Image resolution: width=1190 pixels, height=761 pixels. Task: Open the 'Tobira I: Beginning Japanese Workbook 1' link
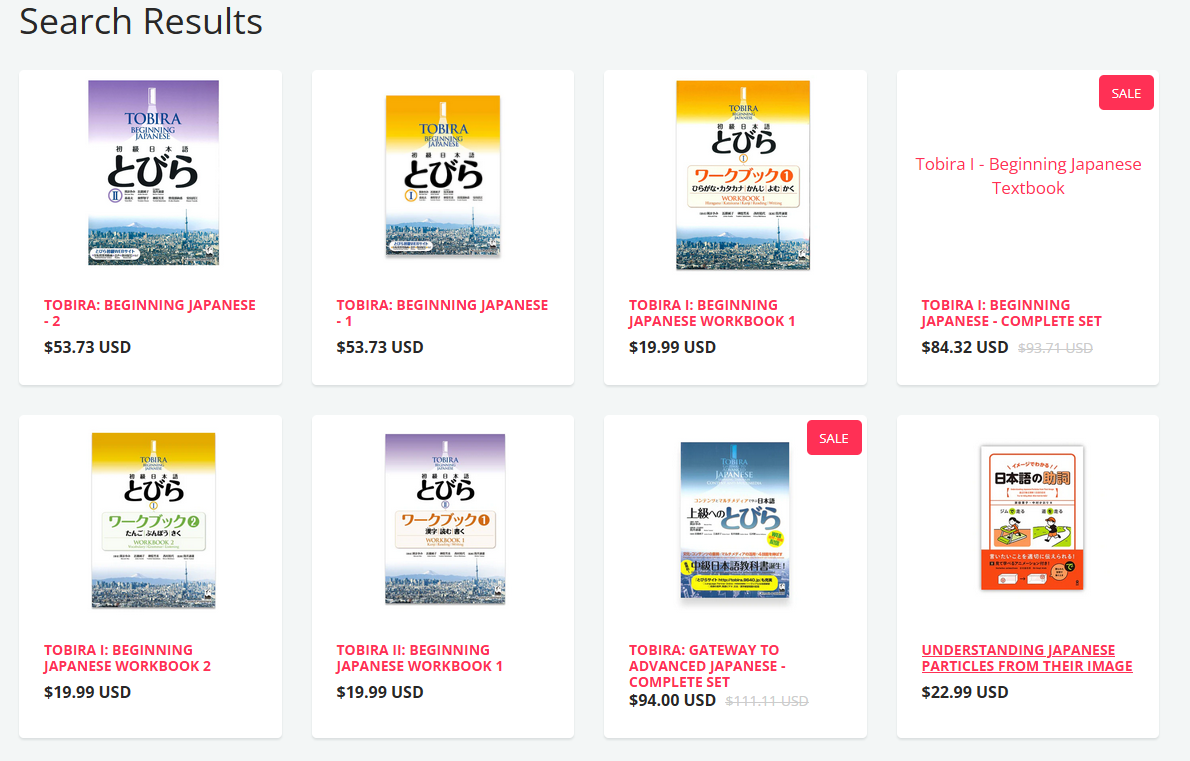point(712,313)
